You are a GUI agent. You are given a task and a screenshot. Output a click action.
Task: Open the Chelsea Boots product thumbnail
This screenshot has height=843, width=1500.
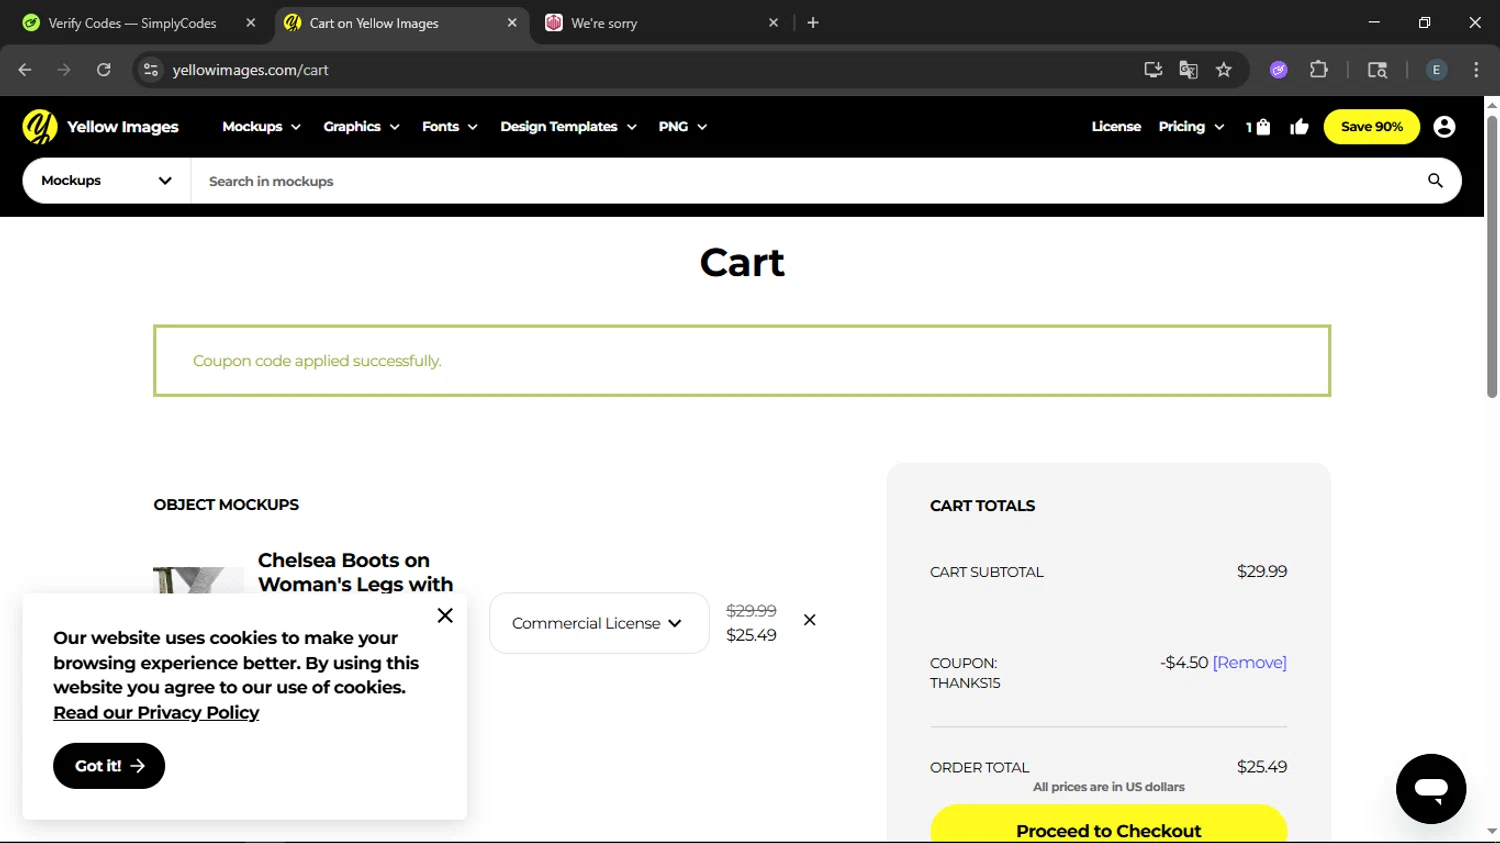tap(198, 581)
